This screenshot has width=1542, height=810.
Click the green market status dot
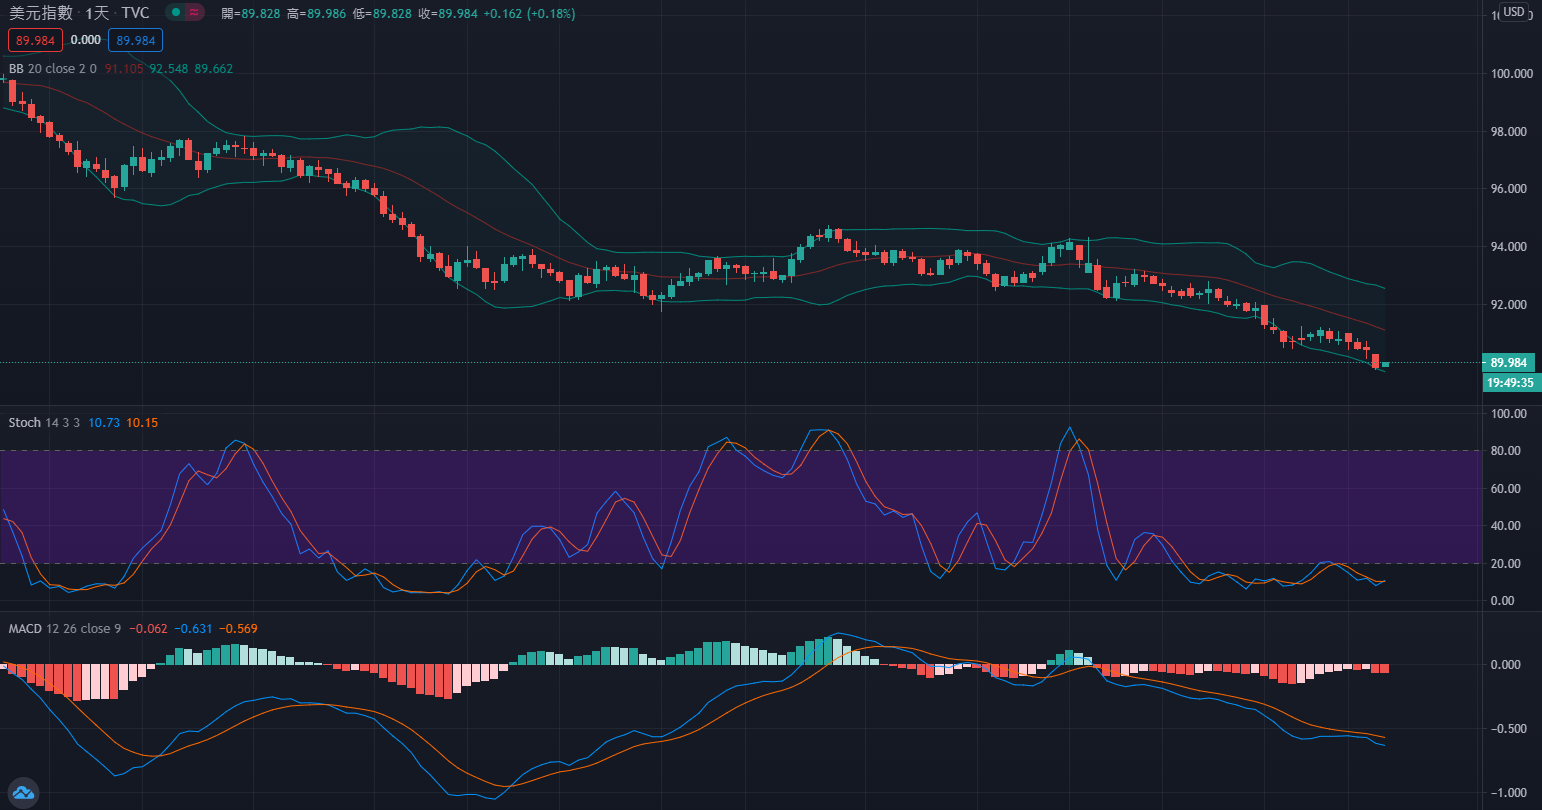coord(175,12)
